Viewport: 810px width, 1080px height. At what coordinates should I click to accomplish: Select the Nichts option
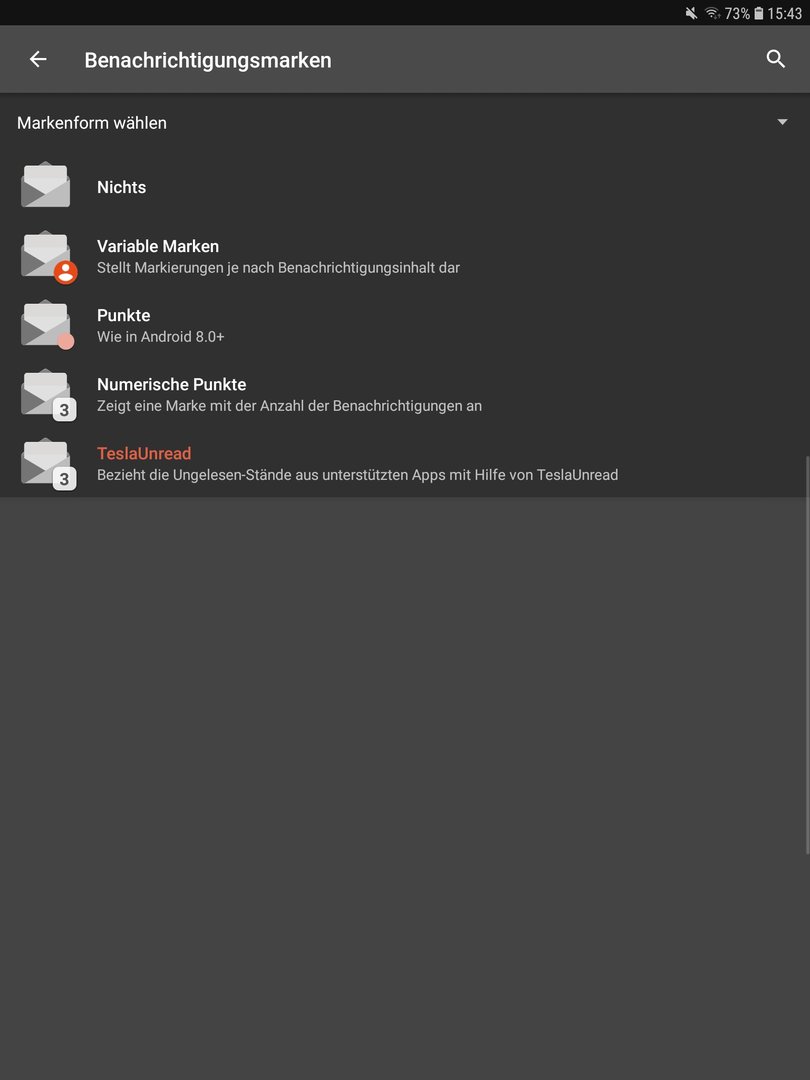point(405,187)
